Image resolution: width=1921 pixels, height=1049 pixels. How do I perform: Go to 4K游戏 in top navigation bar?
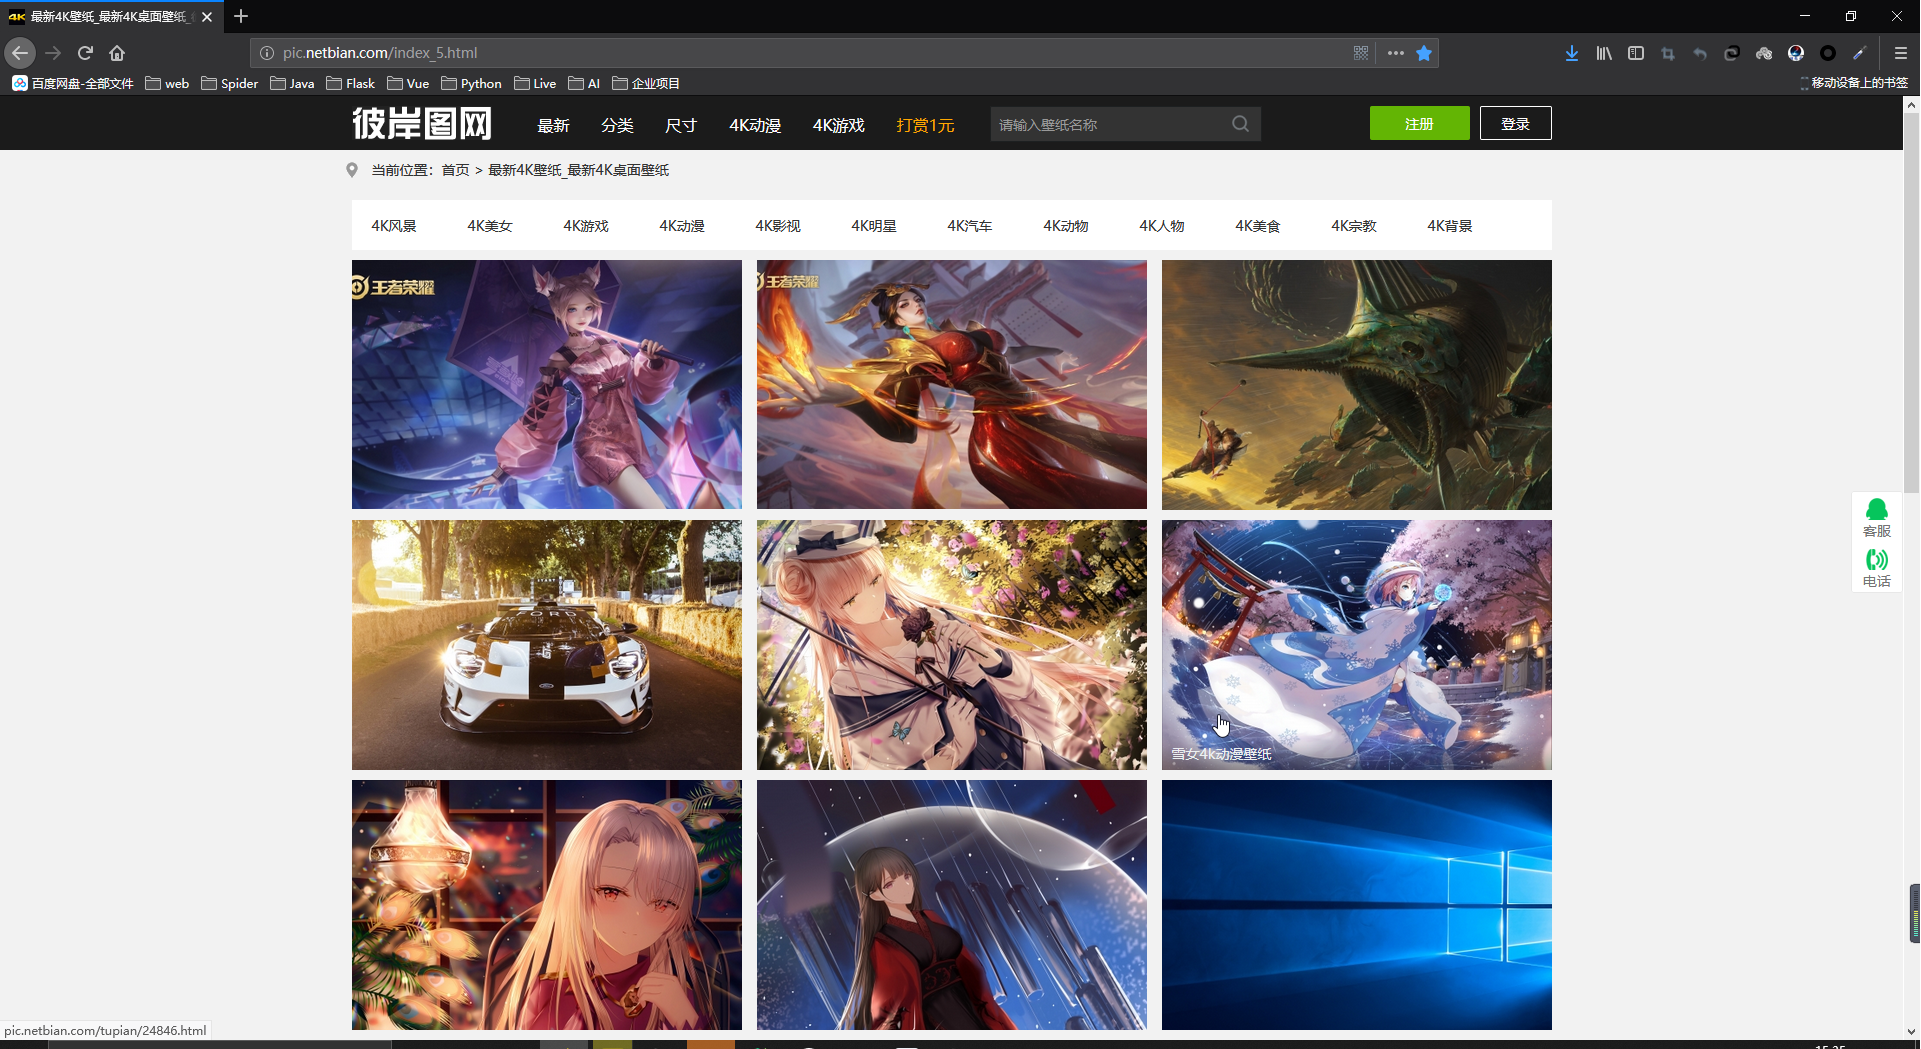tap(839, 125)
